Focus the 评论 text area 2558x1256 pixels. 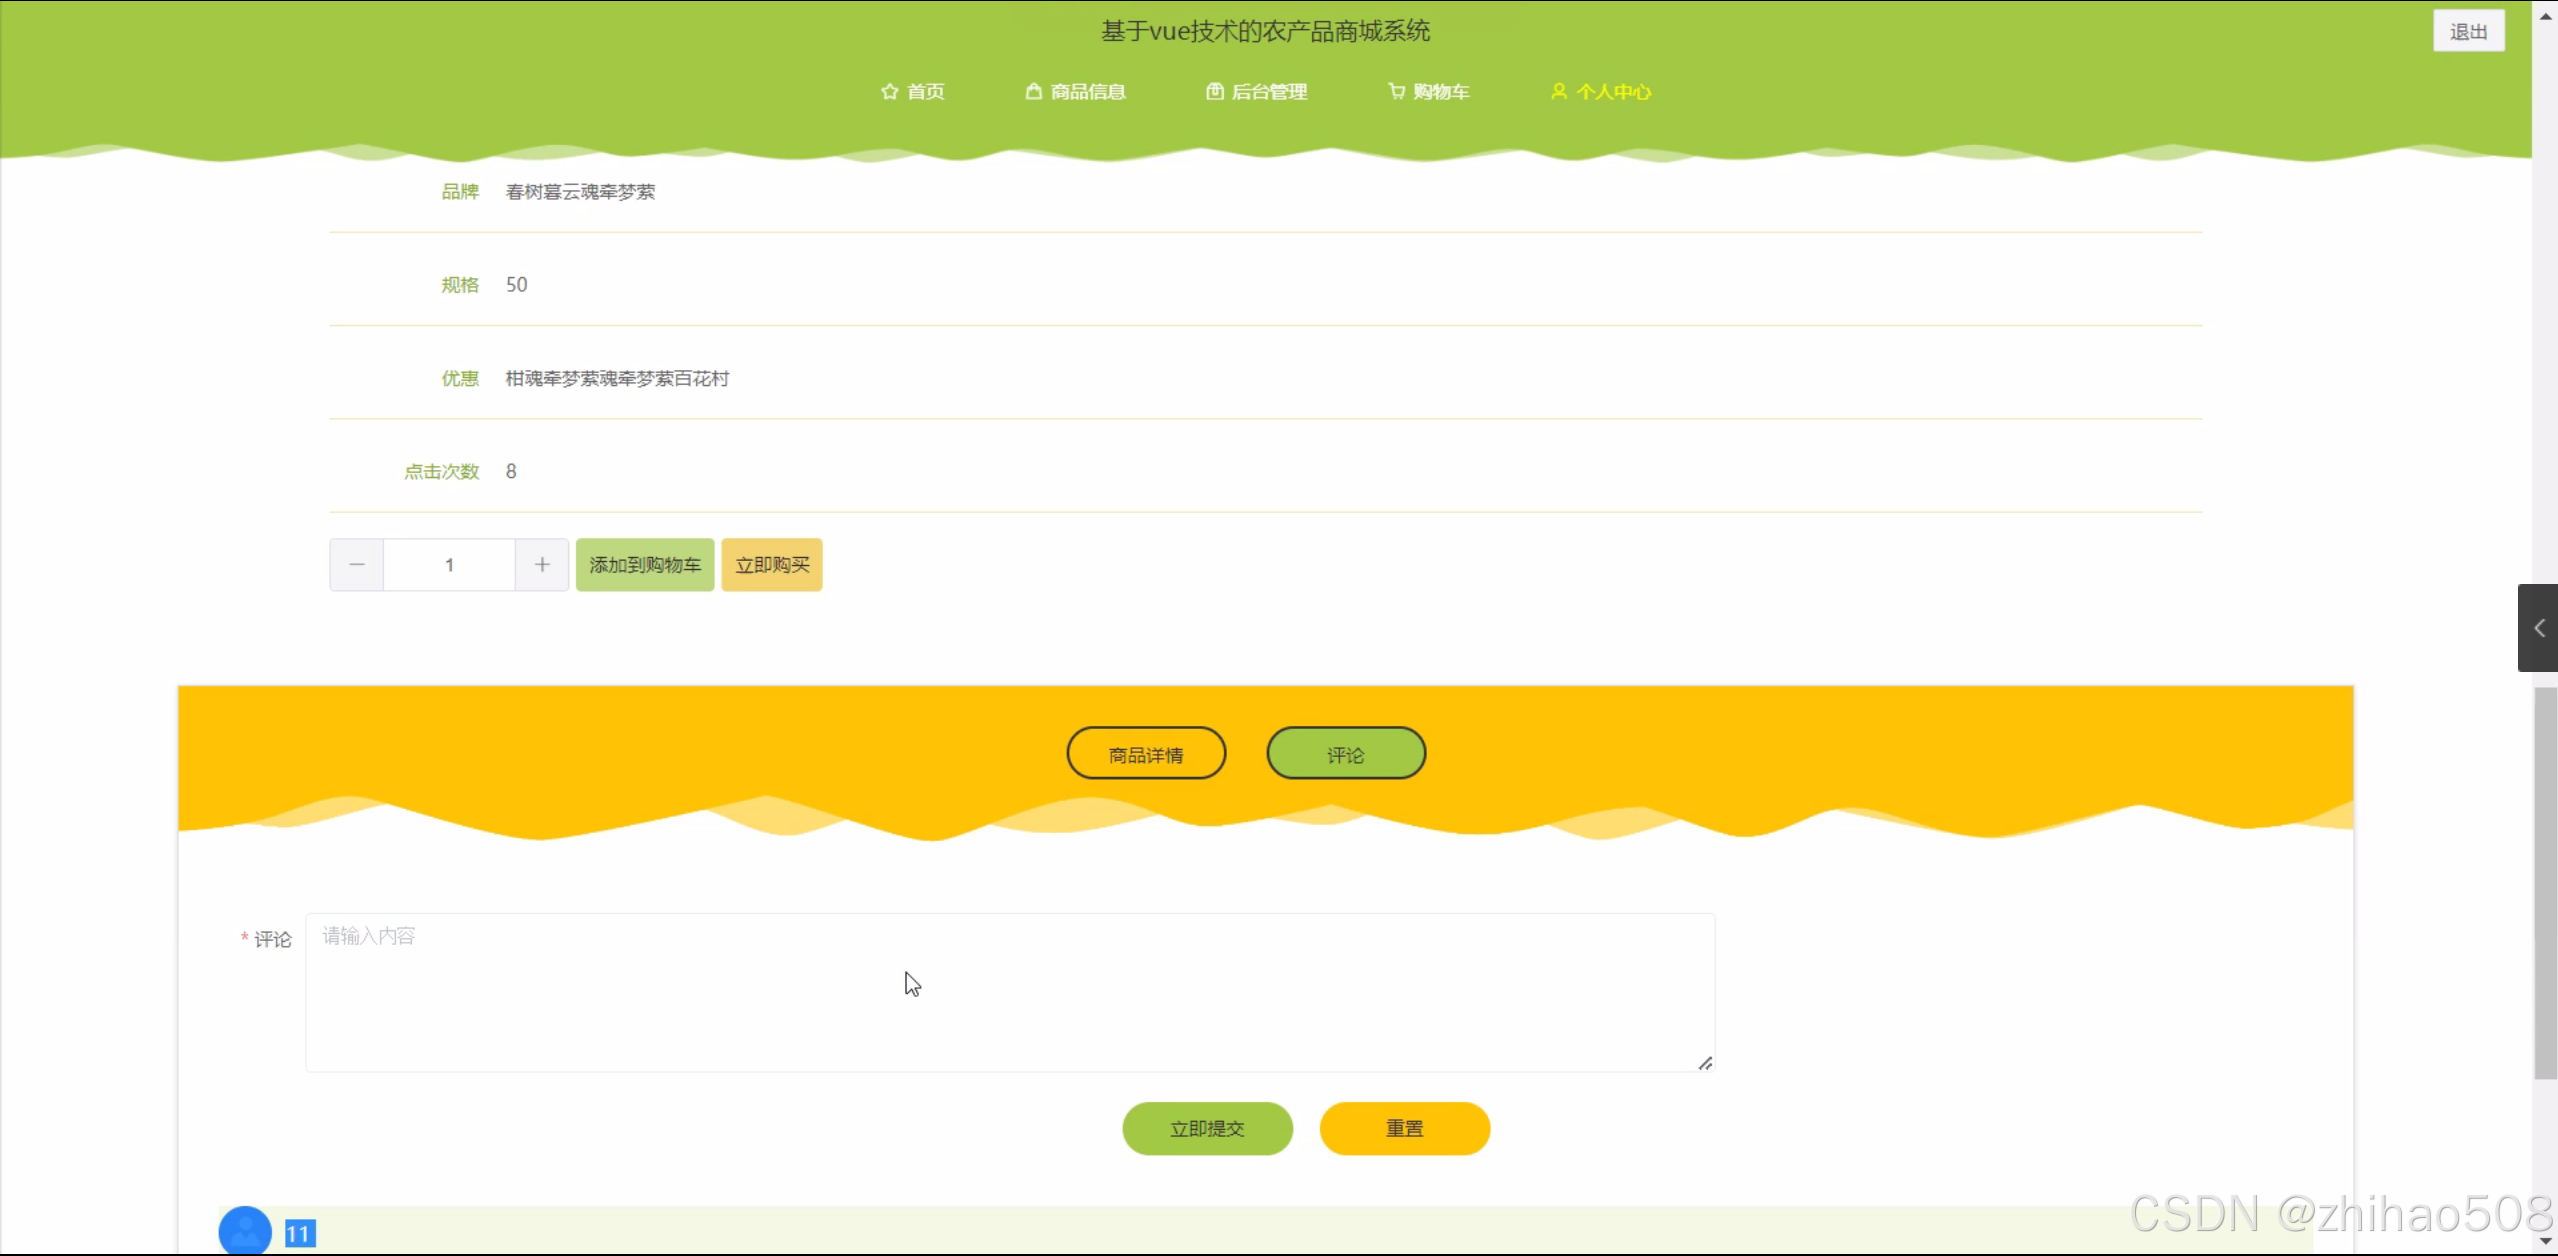pos(1010,992)
